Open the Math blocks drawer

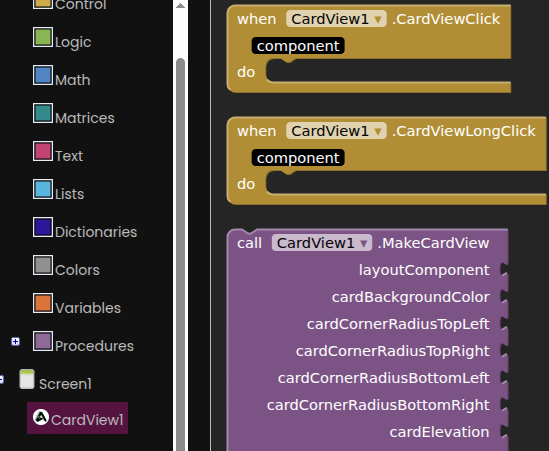coord(72,80)
